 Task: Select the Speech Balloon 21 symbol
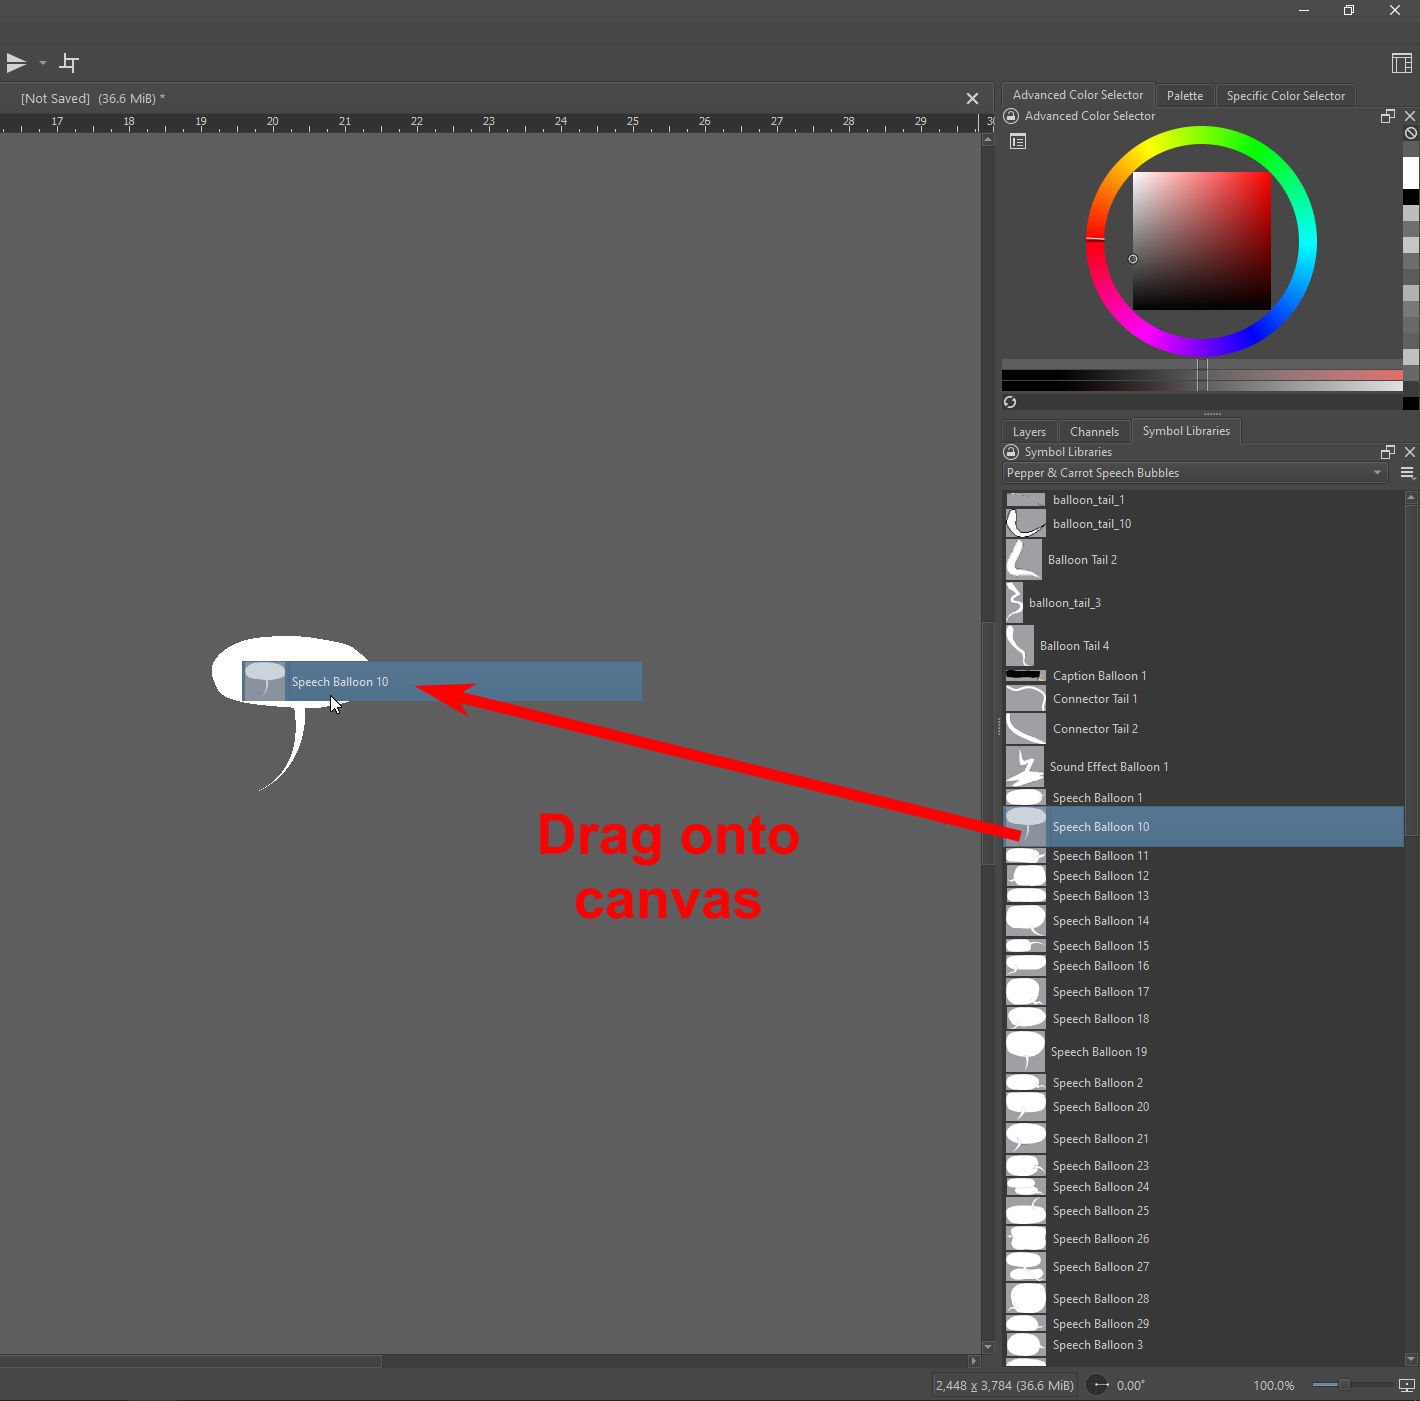1204,1139
